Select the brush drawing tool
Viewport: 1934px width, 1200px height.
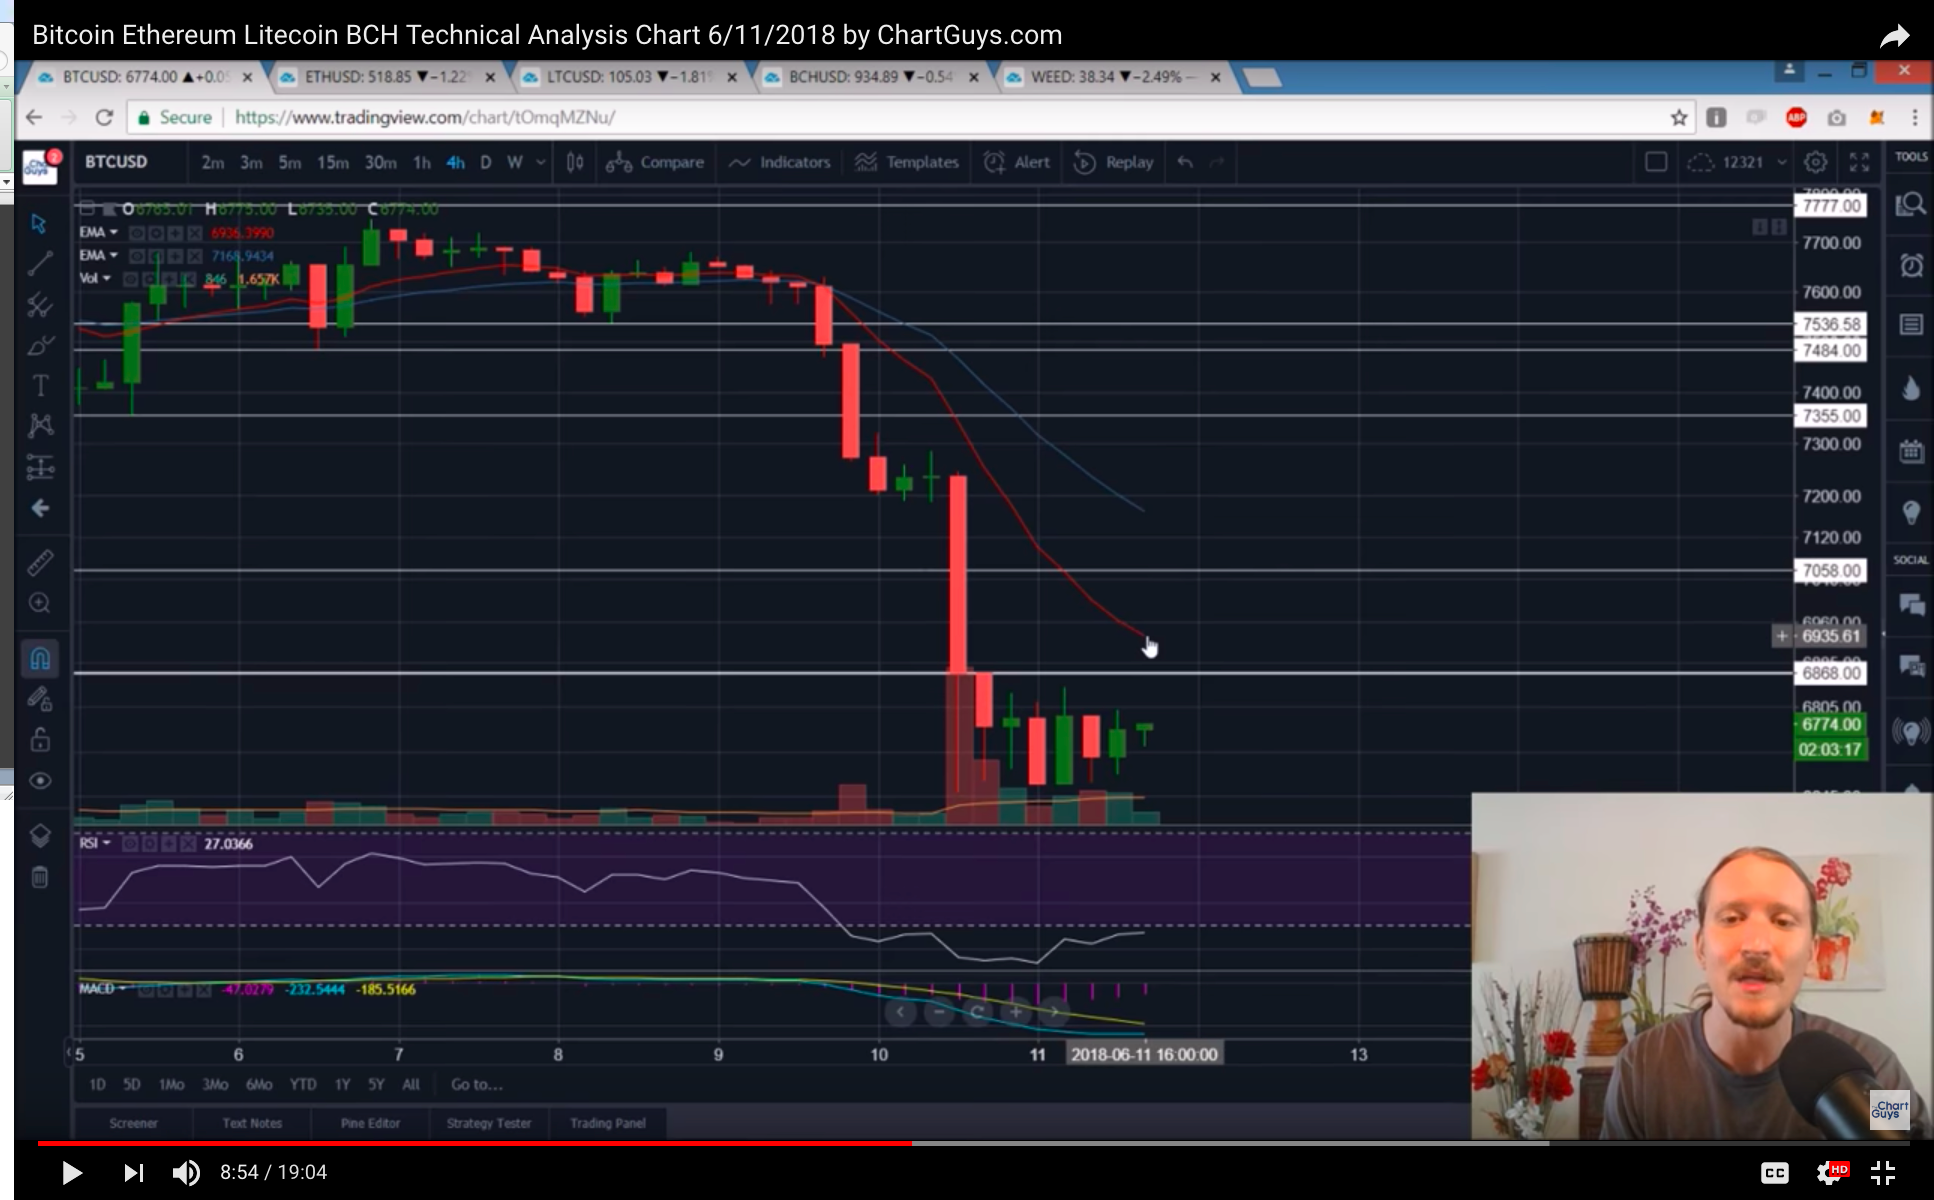point(40,345)
